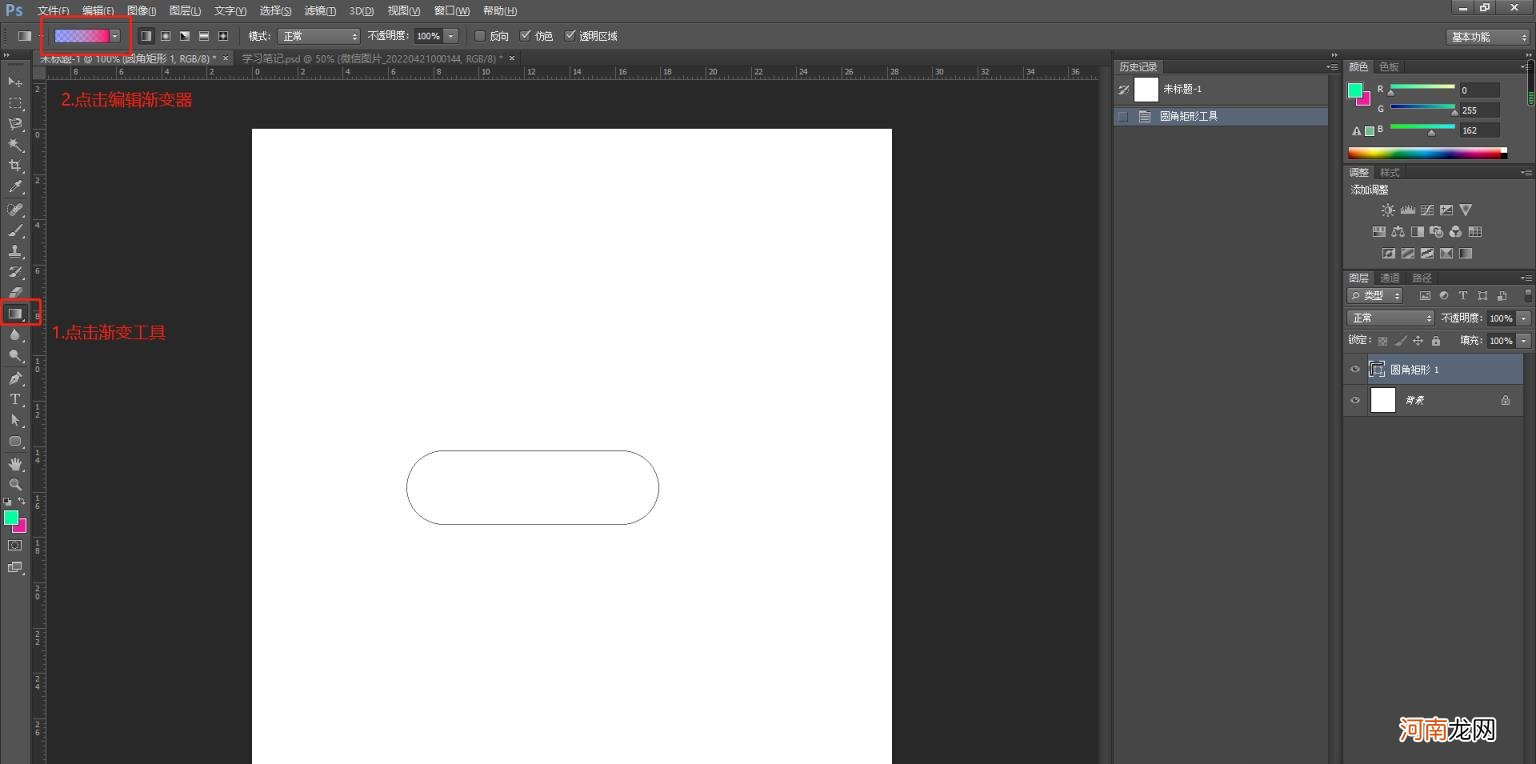Open the 滤镜(T) menu
Viewport: 1536px width, 764px height.
pos(320,11)
